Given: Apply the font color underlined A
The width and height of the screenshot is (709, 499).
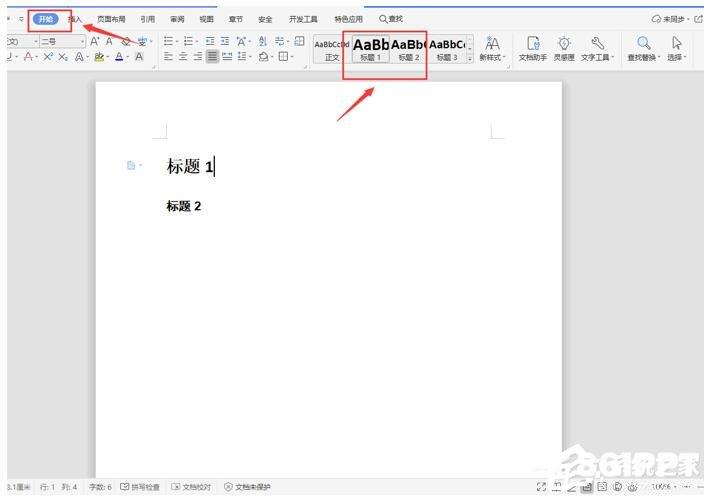Looking at the screenshot, I should 119,57.
